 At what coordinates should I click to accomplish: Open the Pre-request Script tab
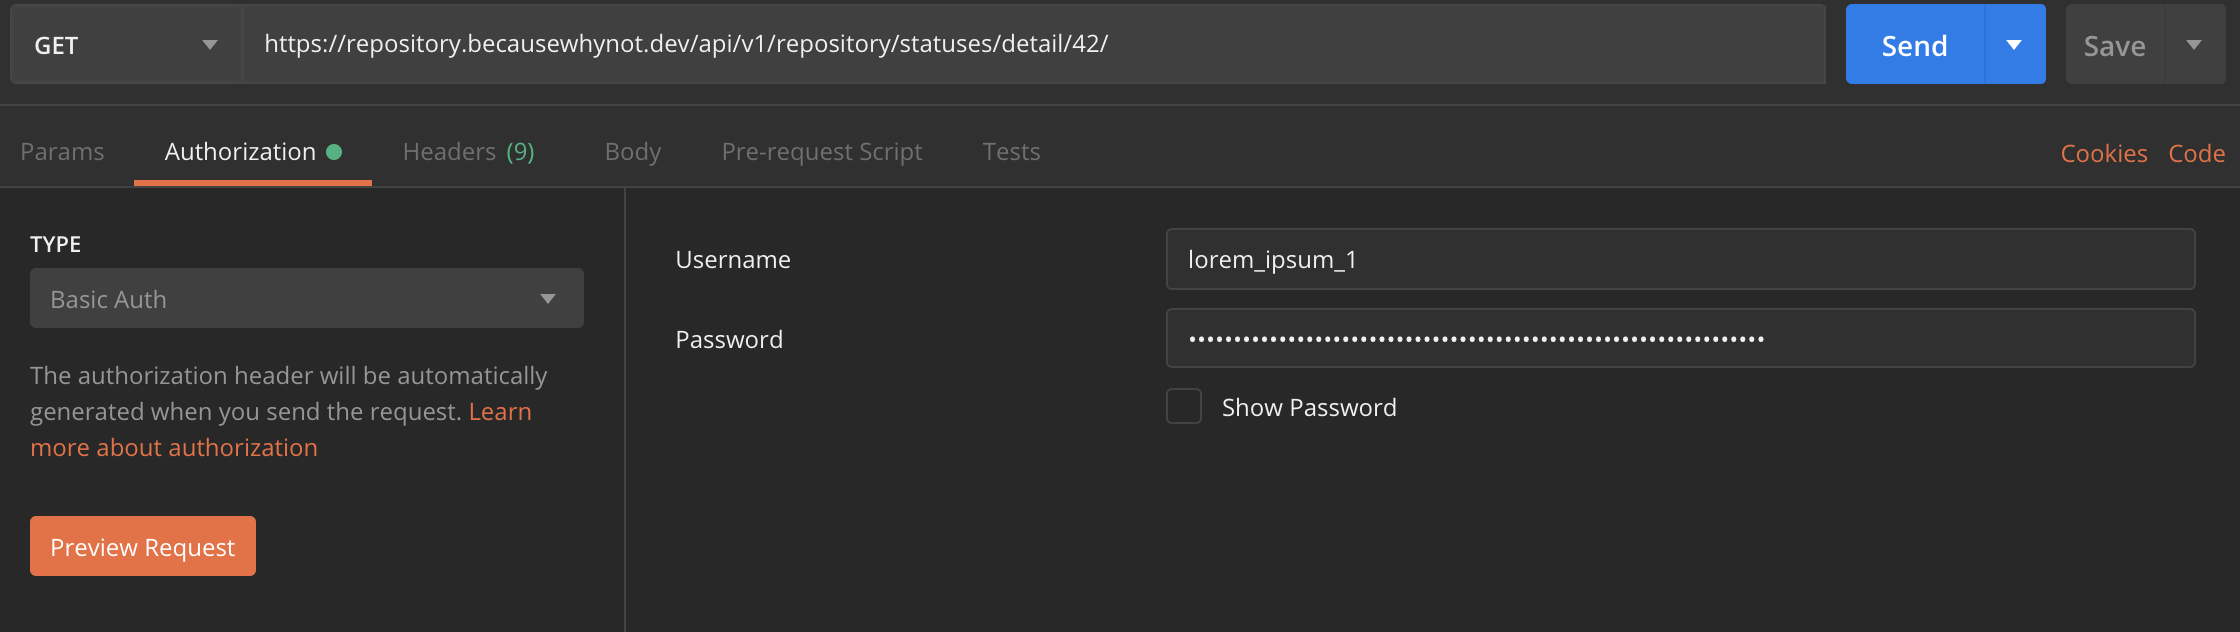[822, 152]
